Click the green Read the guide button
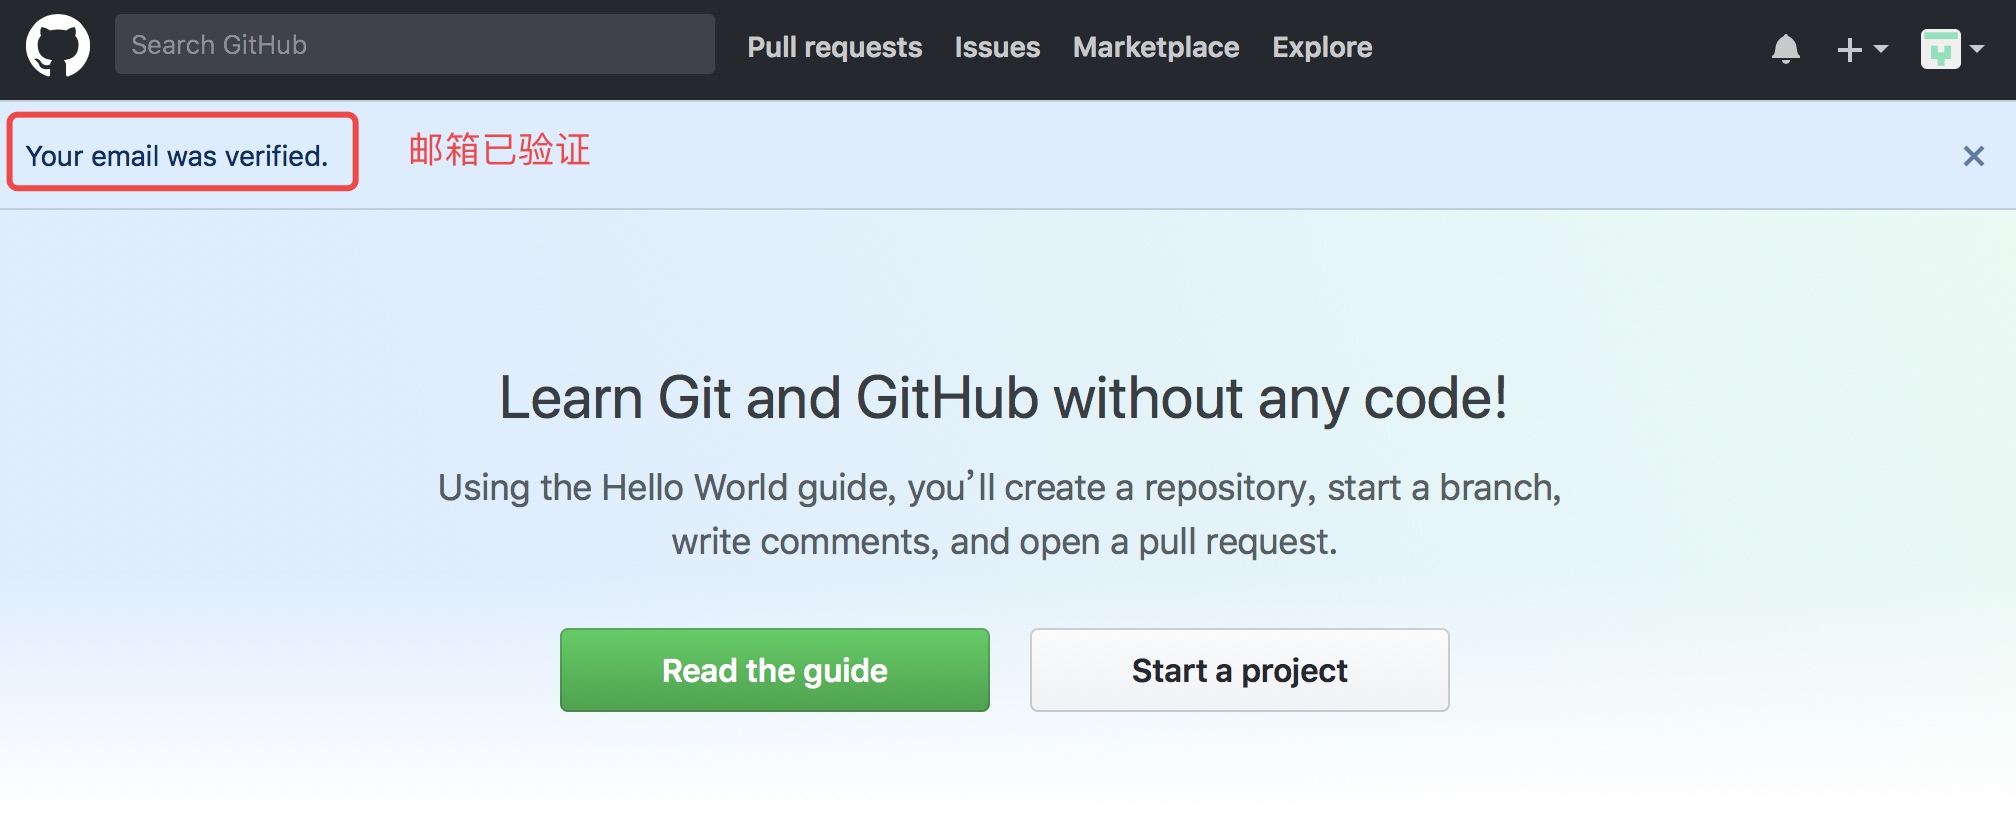This screenshot has height=824, width=2016. (x=775, y=670)
